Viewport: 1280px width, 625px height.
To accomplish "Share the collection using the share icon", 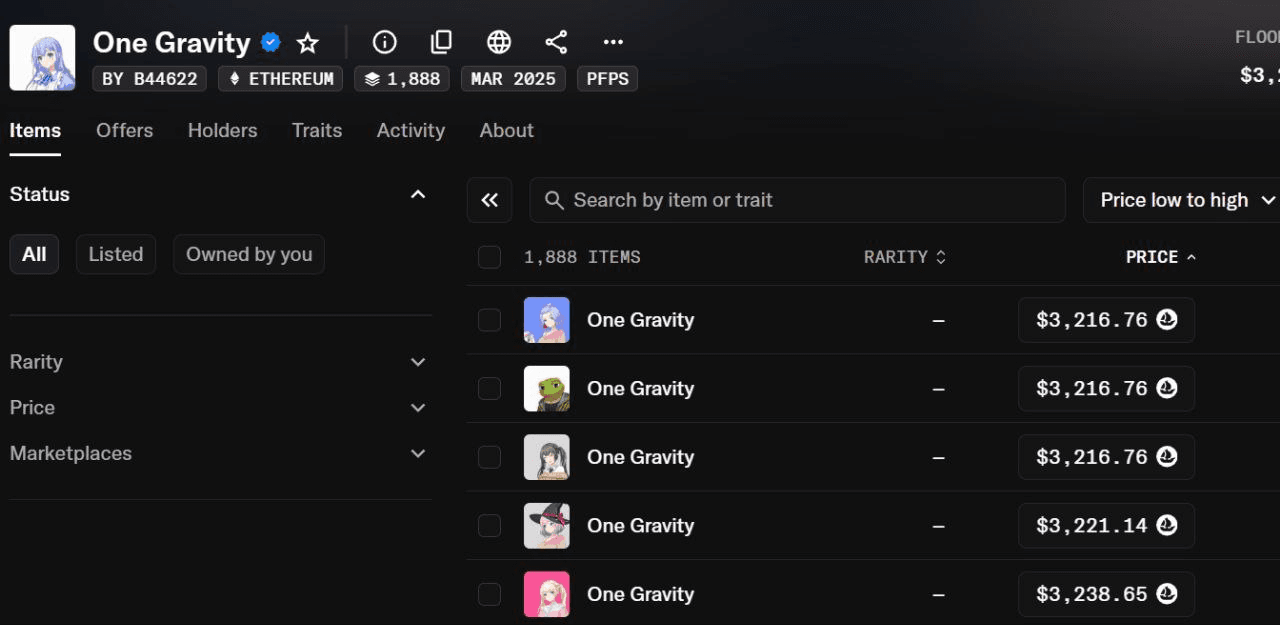I will click(x=556, y=42).
